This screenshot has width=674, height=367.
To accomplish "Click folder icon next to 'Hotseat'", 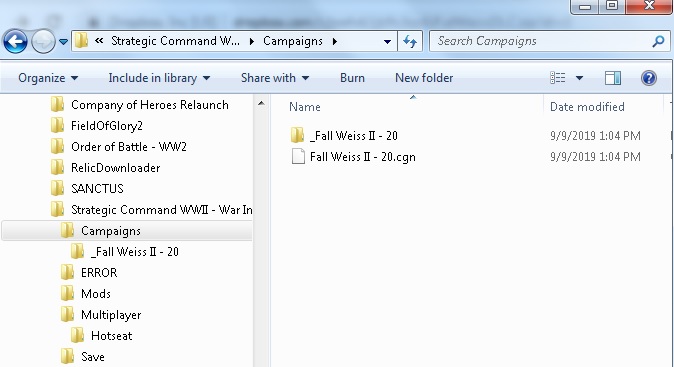I will (77, 336).
